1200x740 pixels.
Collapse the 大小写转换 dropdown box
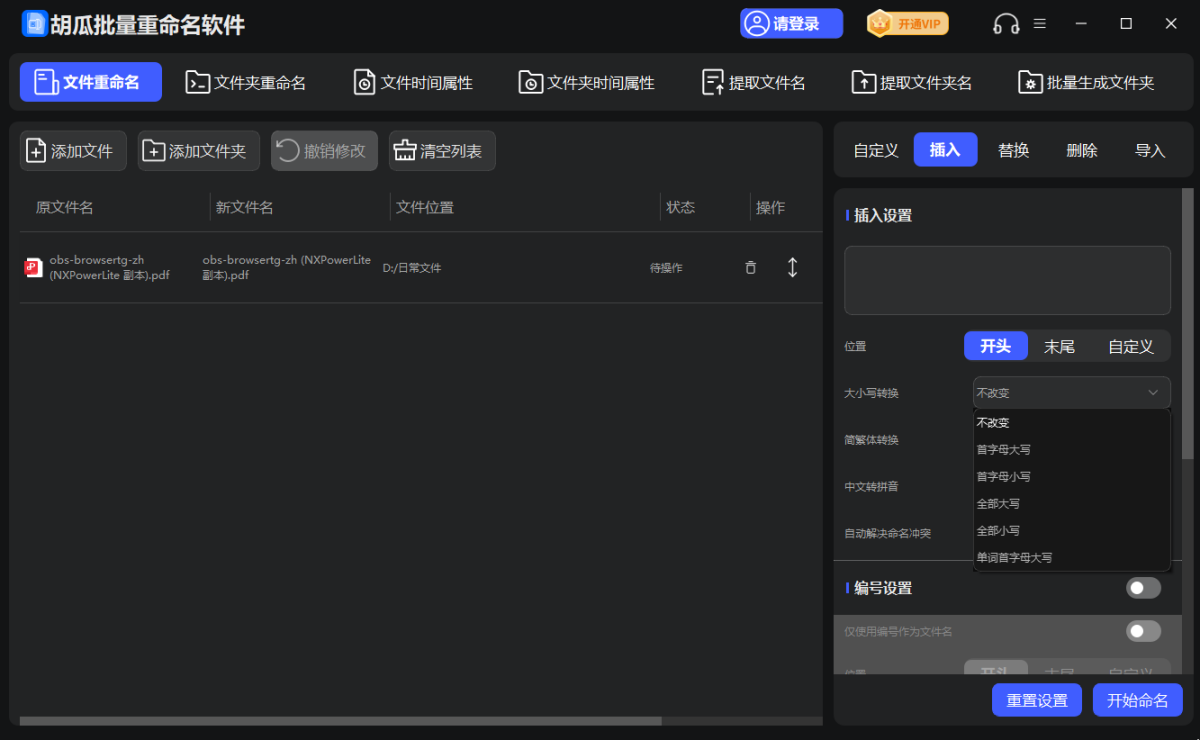(x=1071, y=393)
